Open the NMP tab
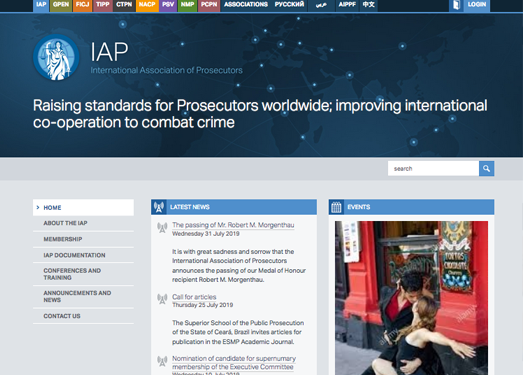This screenshot has width=523, height=375. click(187, 5)
